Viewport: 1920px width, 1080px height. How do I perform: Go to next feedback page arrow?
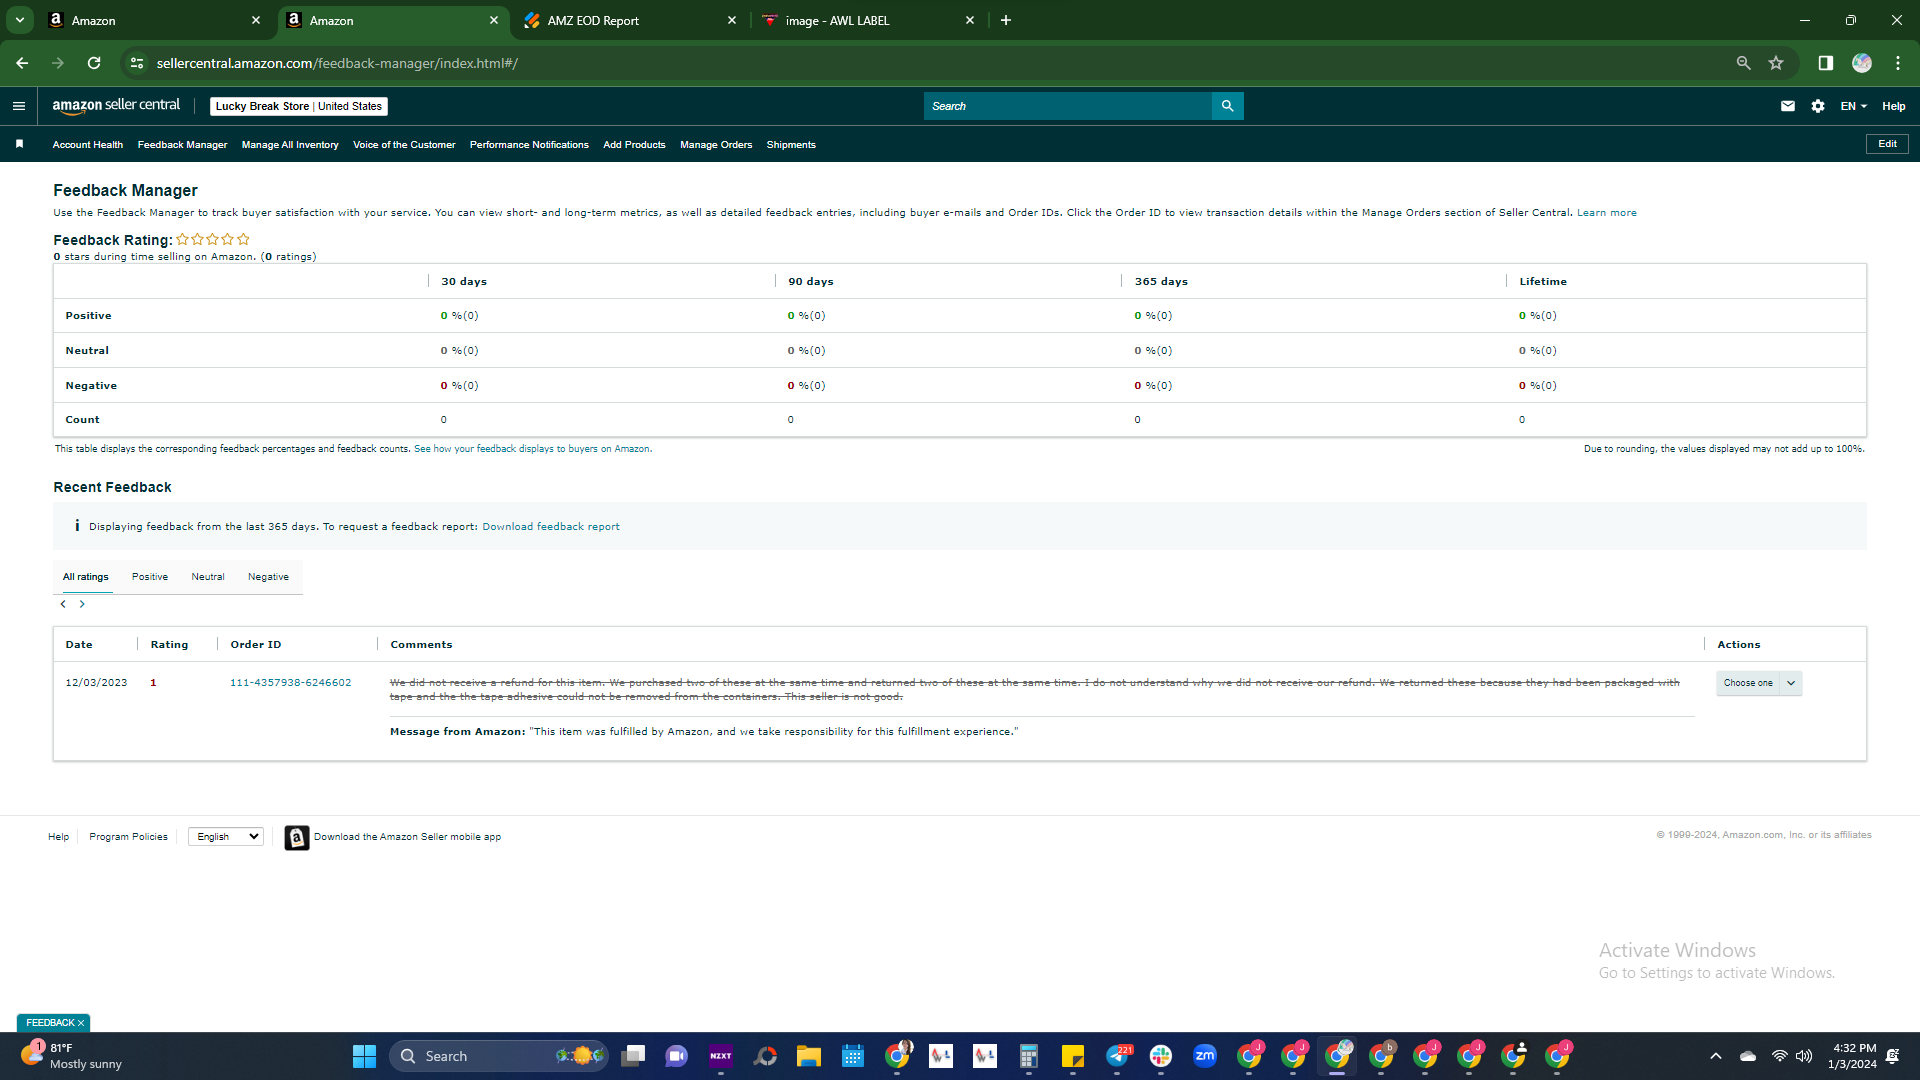(x=82, y=604)
